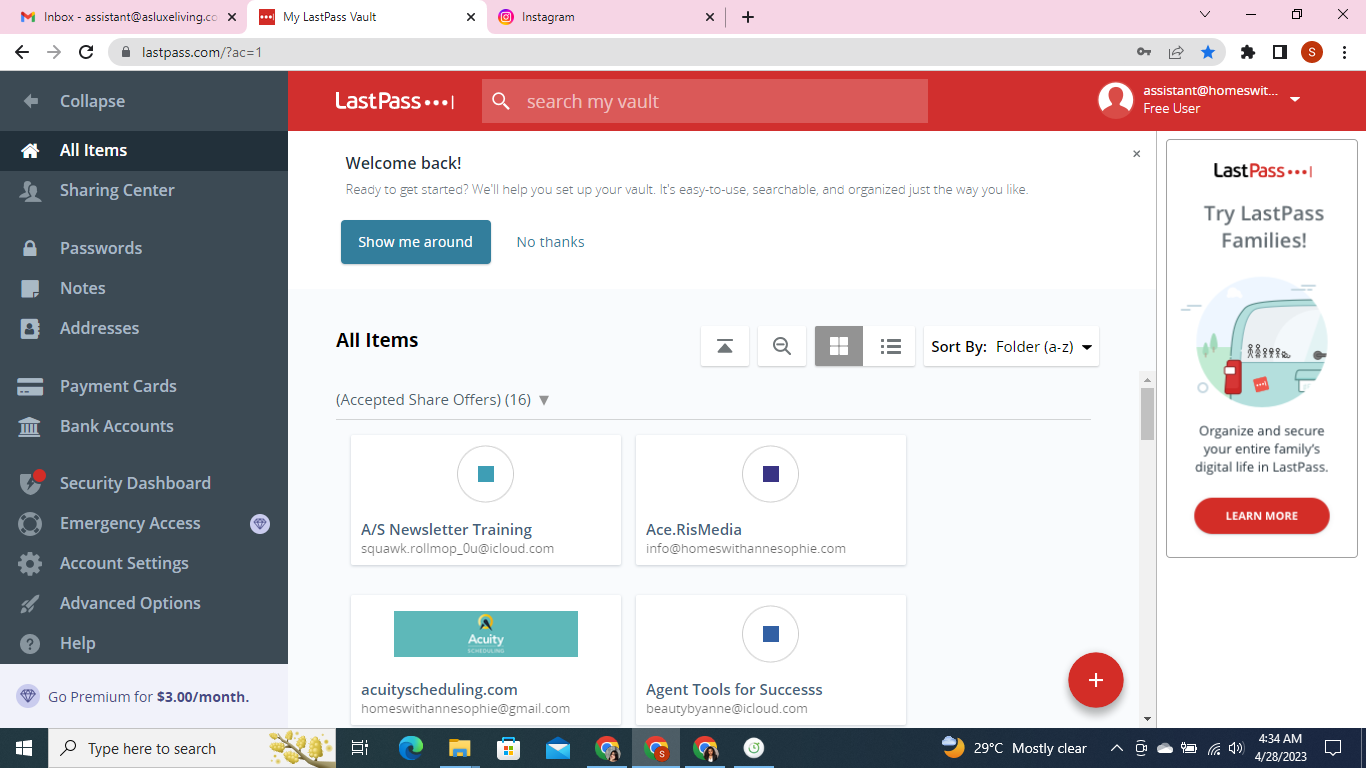Viewport: 1366px width, 768px height.
Task: Collapse the LastPass sidebar
Action: [x=144, y=101]
